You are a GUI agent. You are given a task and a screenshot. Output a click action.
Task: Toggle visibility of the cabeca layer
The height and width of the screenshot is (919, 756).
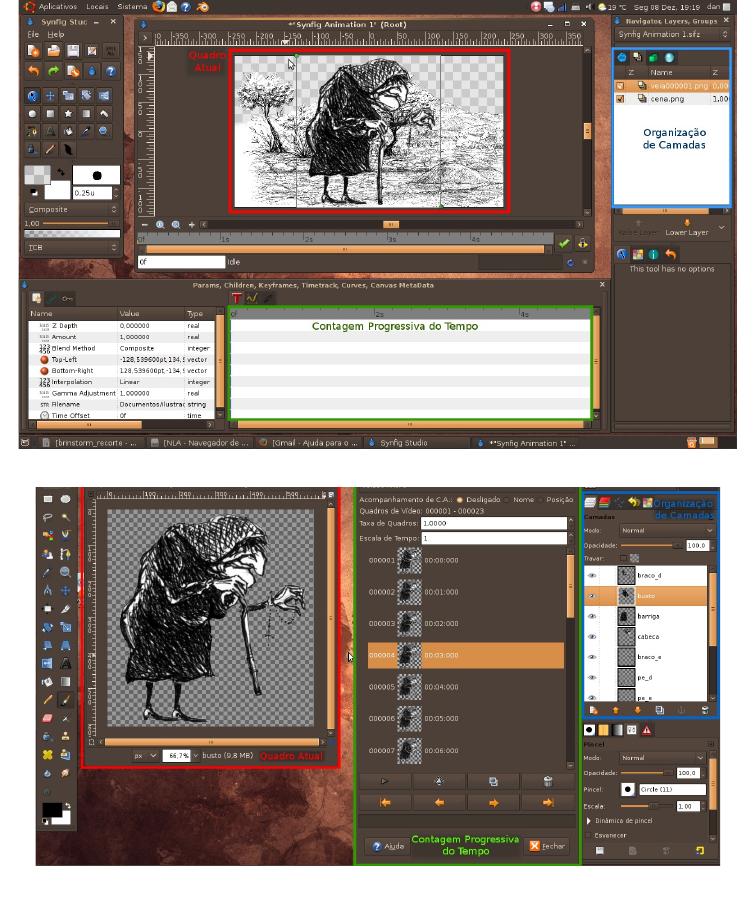(x=592, y=637)
